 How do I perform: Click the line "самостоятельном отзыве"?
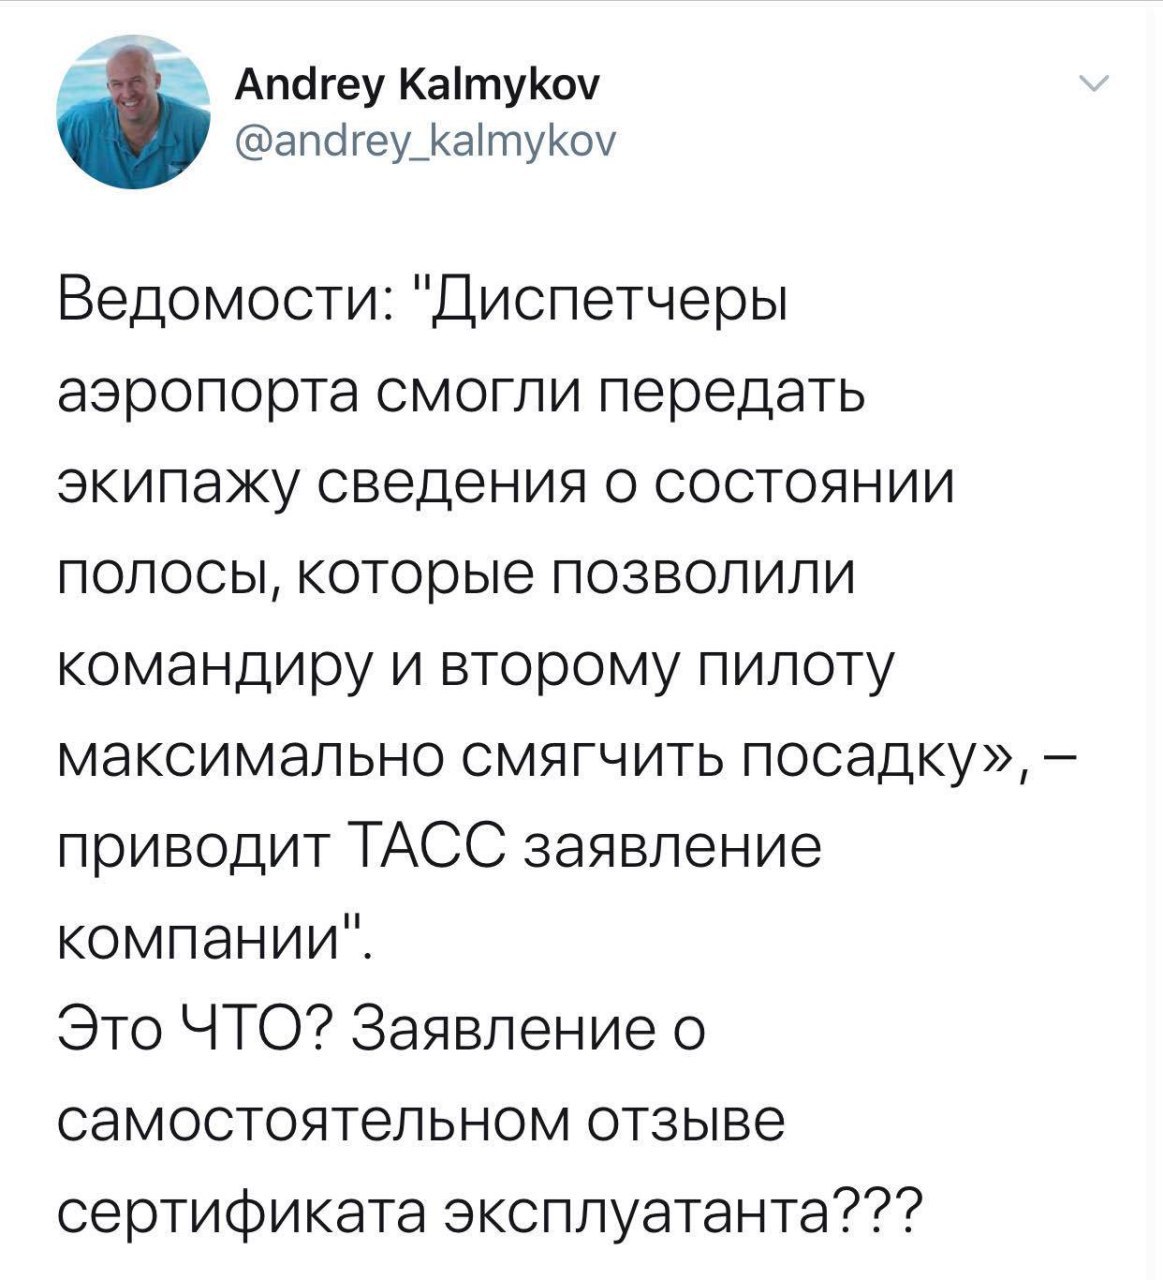[421, 1123]
